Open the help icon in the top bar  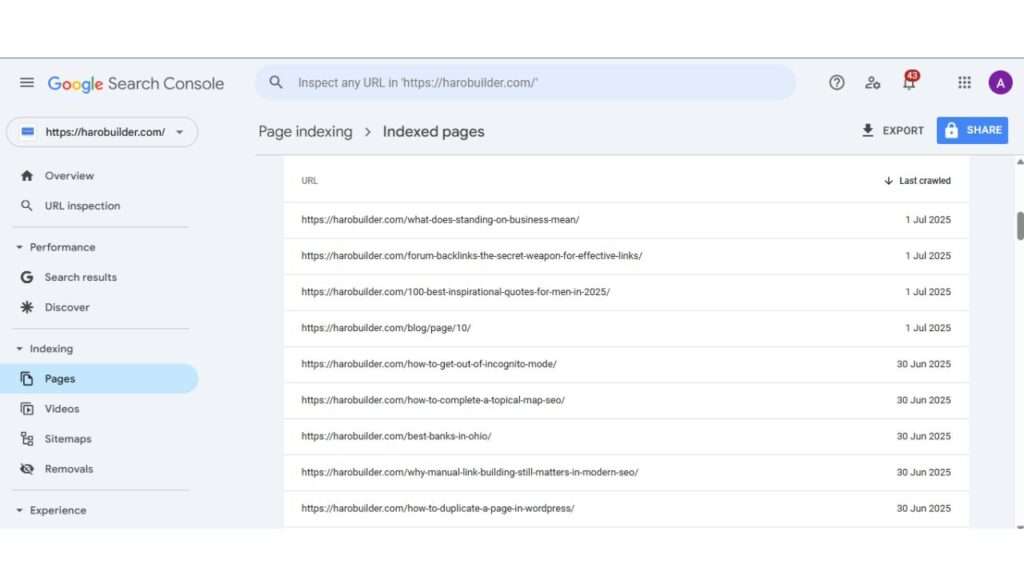[x=836, y=83]
